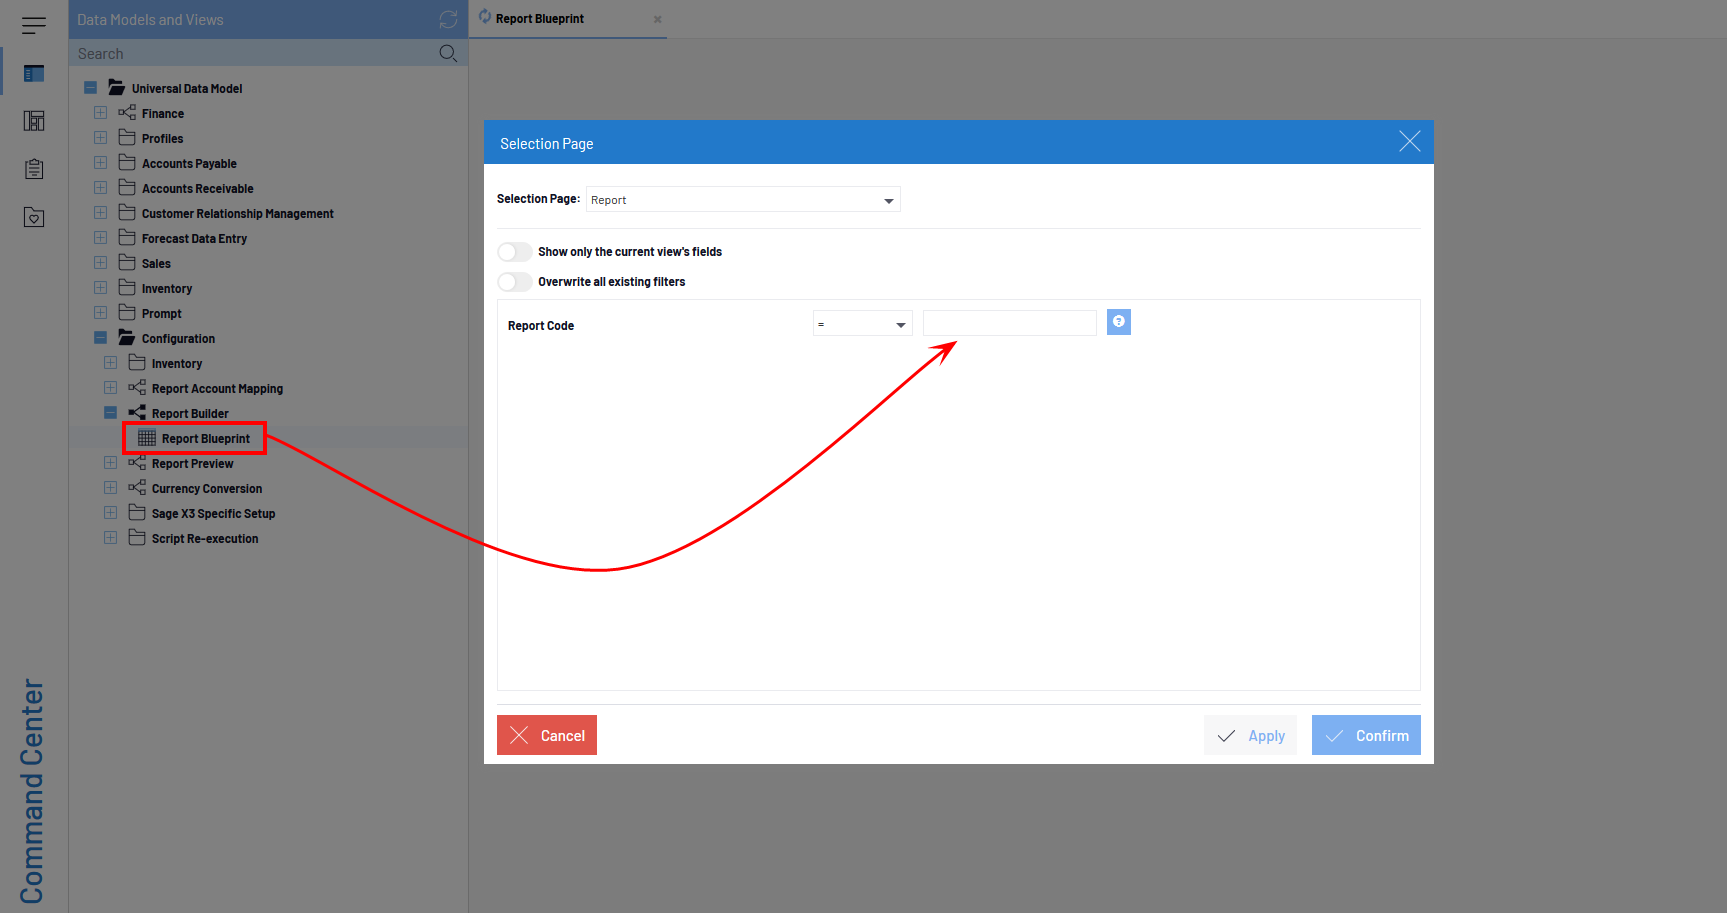The image size is (1727, 913).
Task: Collapse the Report Builder node
Action: click(110, 413)
